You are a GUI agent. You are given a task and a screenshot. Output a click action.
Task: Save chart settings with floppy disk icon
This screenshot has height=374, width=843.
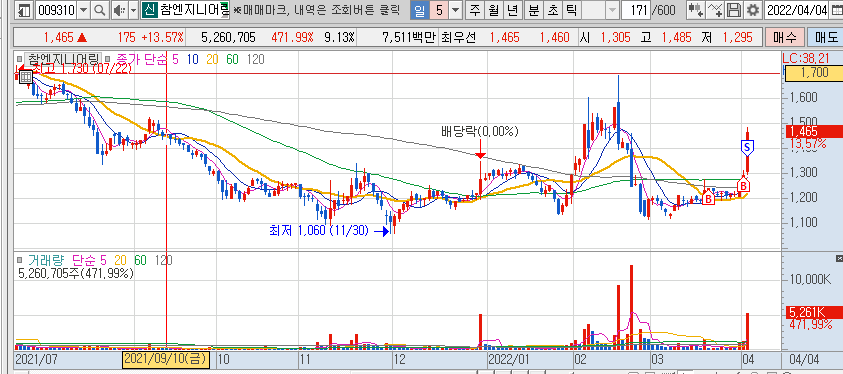tap(733, 10)
